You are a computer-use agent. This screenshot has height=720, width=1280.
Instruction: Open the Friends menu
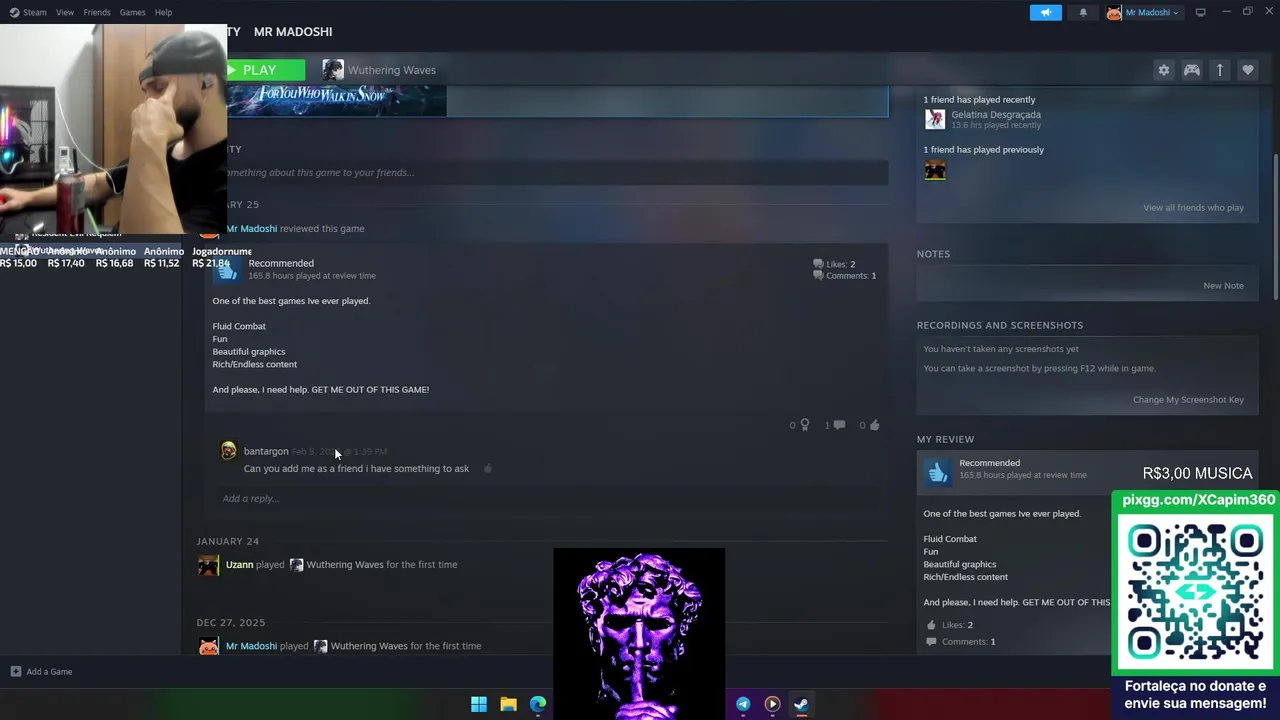click(x=97, y=12)
